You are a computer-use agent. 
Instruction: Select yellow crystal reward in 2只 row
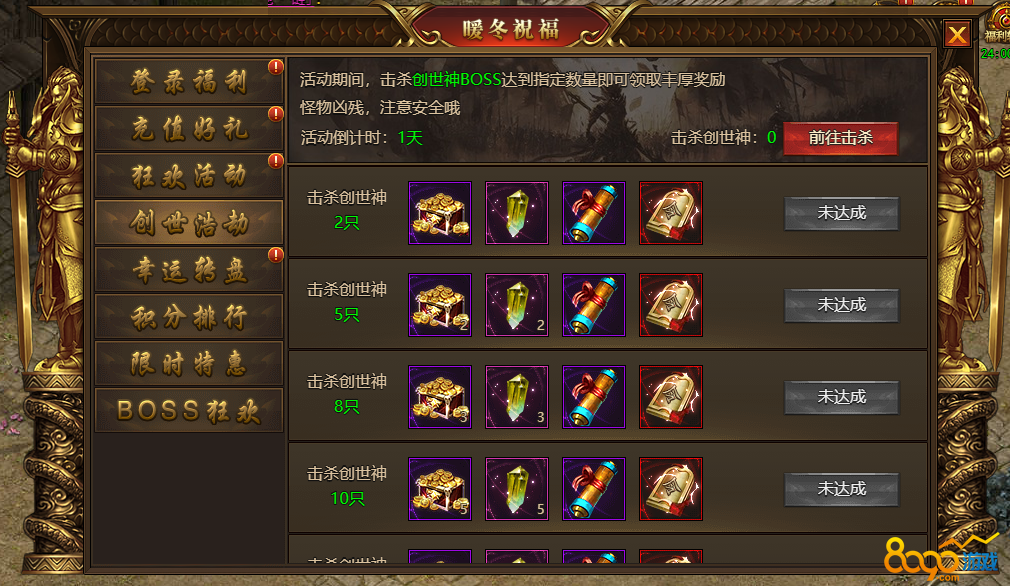517,213
